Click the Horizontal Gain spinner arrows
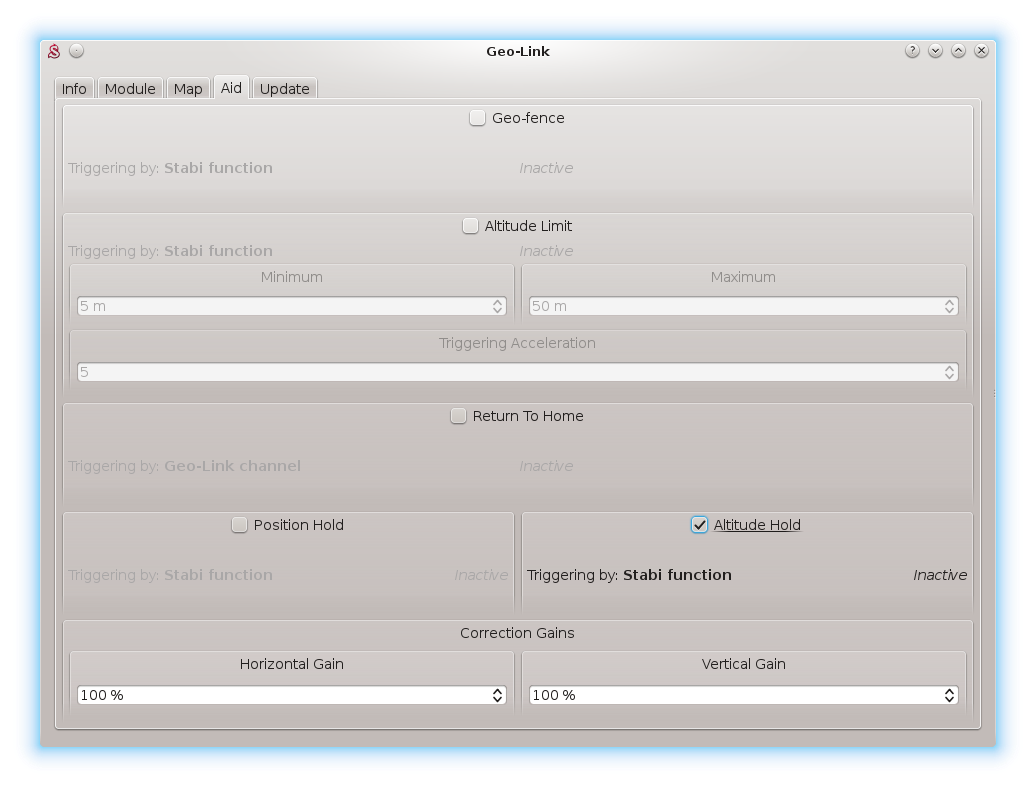 coord(497,695)
